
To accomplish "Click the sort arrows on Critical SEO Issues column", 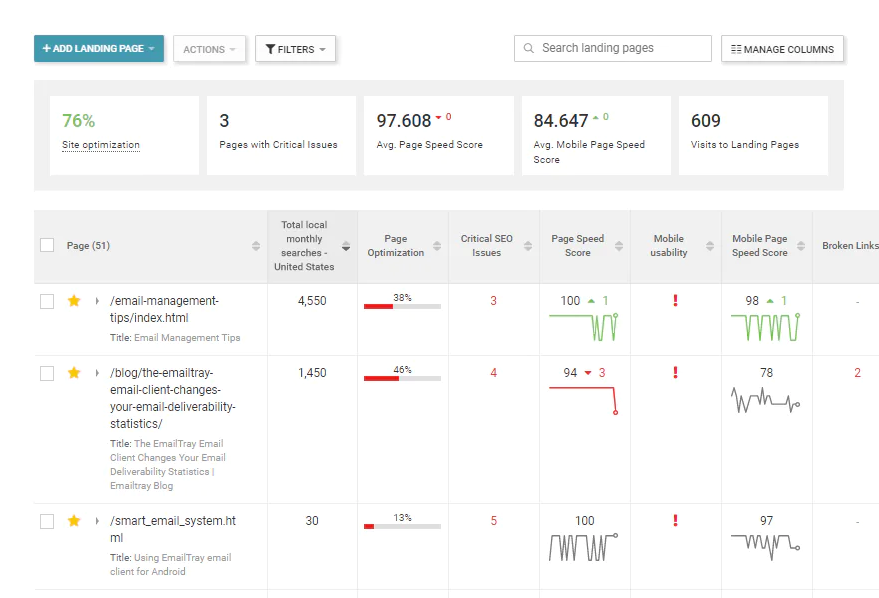I will [x=530, y=246].
